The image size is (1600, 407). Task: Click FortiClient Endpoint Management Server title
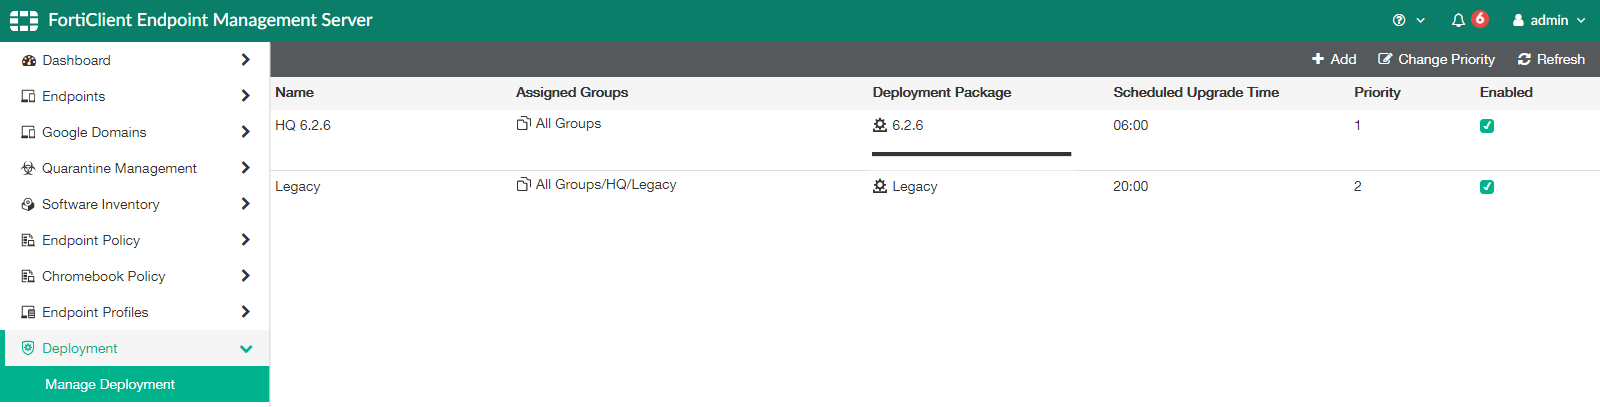pos(210,20)
